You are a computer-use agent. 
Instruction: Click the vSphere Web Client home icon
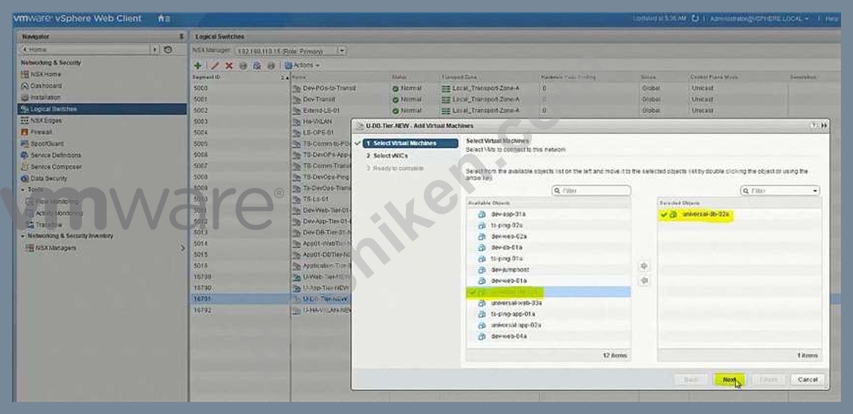[x=163, y=19]
